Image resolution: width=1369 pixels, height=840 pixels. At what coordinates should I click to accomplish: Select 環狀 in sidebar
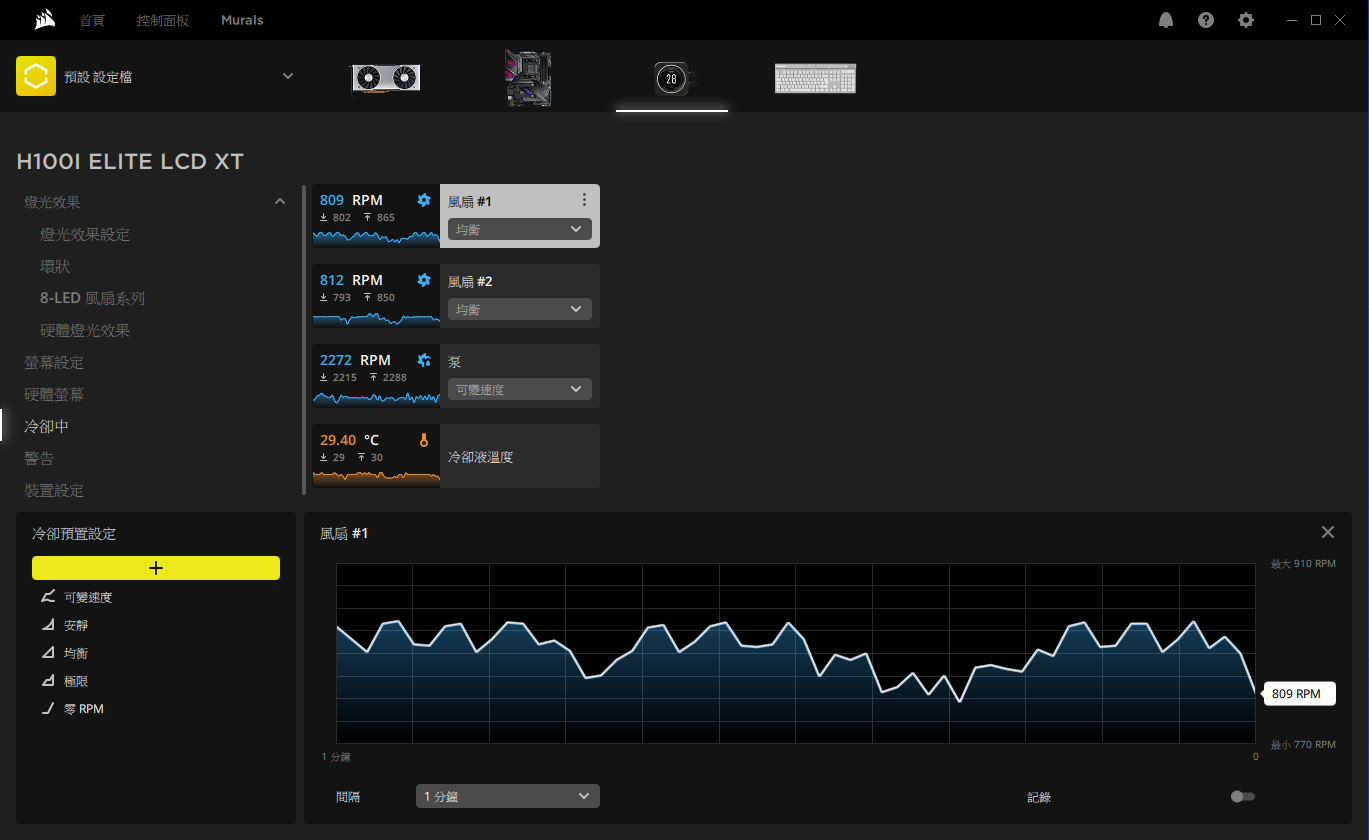(x=55, y=266)
